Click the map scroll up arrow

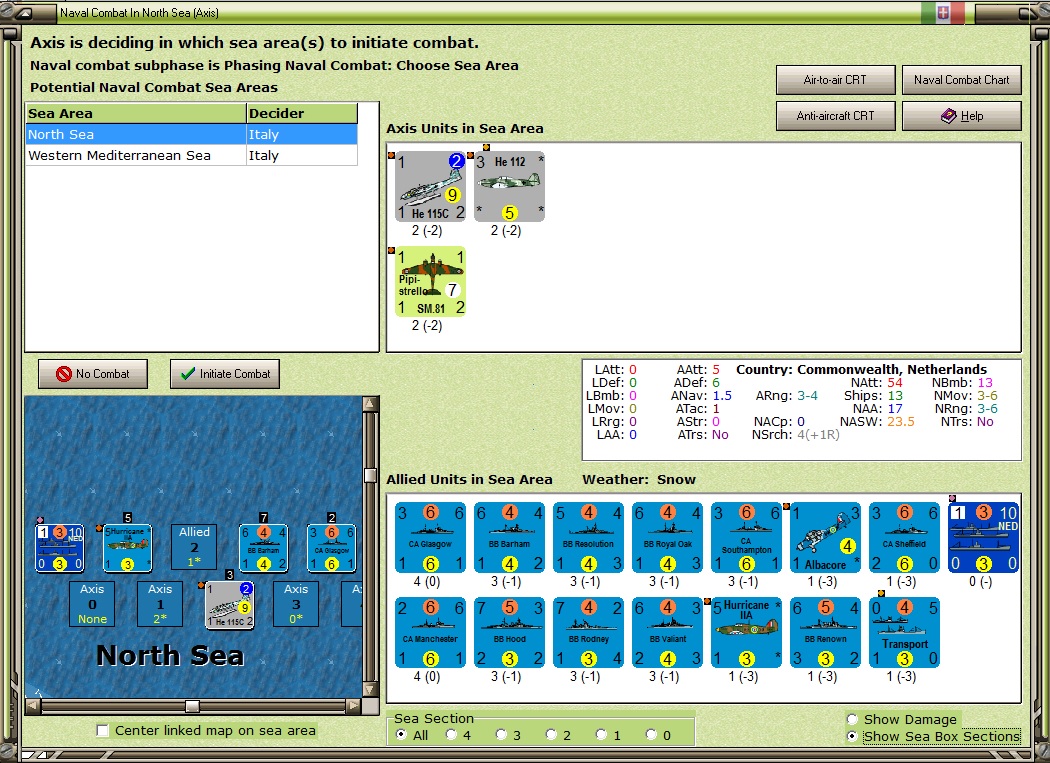pos(370,403)
